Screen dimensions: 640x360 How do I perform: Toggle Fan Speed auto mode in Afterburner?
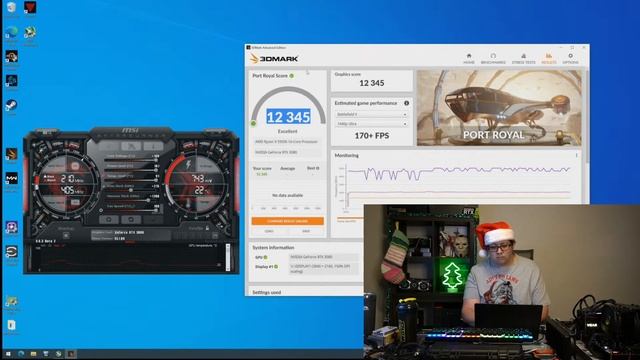(x=101, y=210)
